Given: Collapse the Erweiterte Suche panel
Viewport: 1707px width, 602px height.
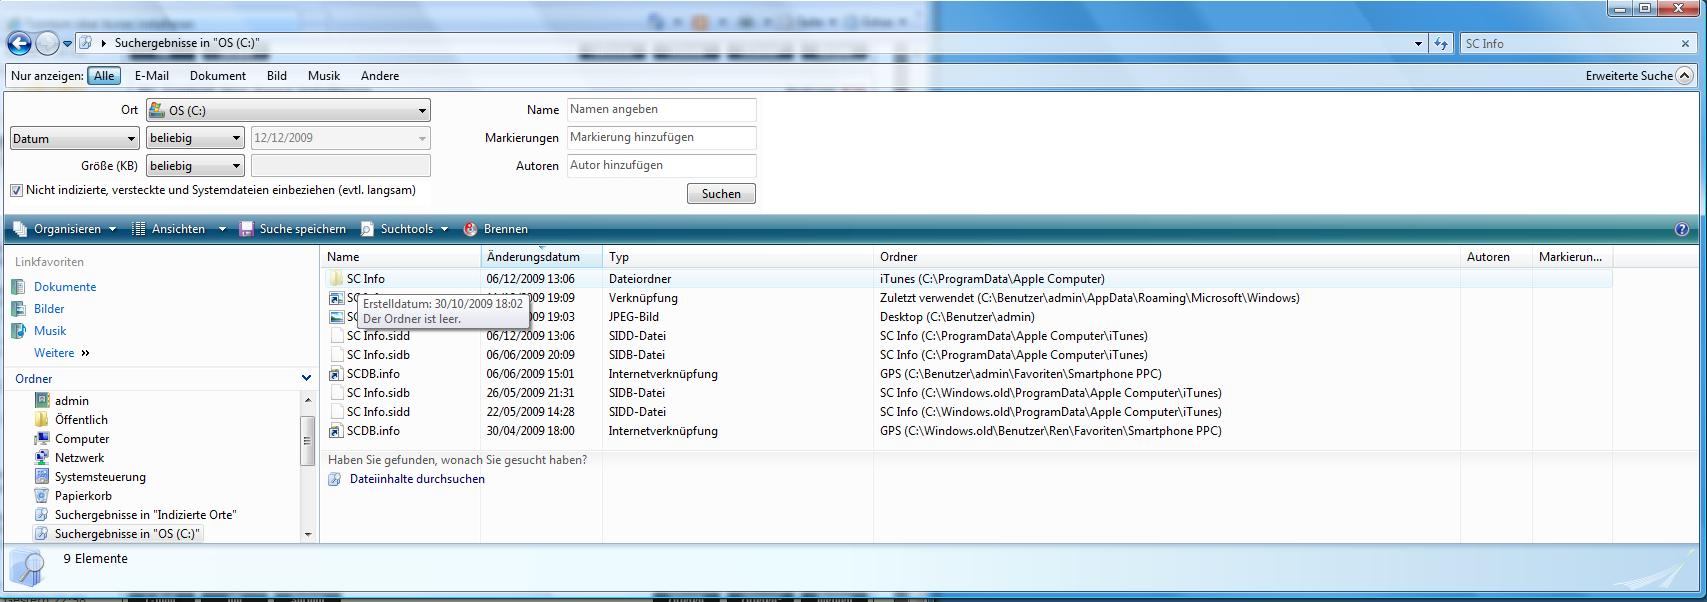Looking at the screenshot, I should pos(1684,76).
